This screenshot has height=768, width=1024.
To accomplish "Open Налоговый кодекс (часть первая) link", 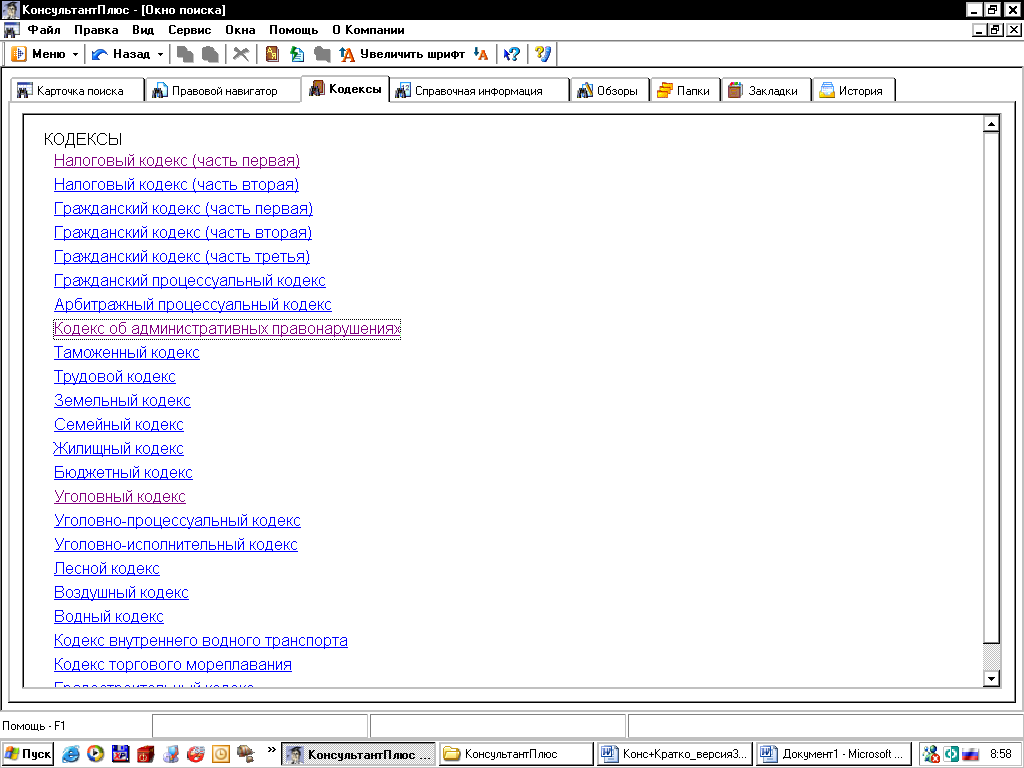I will (177, 161).
